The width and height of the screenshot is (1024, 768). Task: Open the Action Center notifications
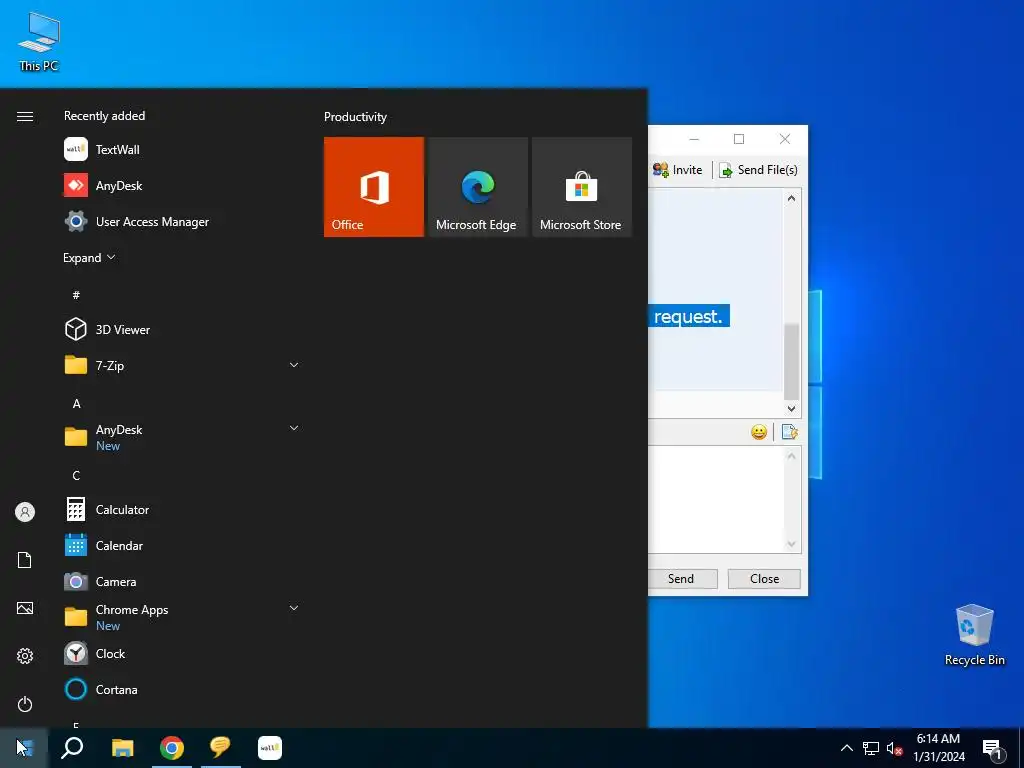coord(993,749)
